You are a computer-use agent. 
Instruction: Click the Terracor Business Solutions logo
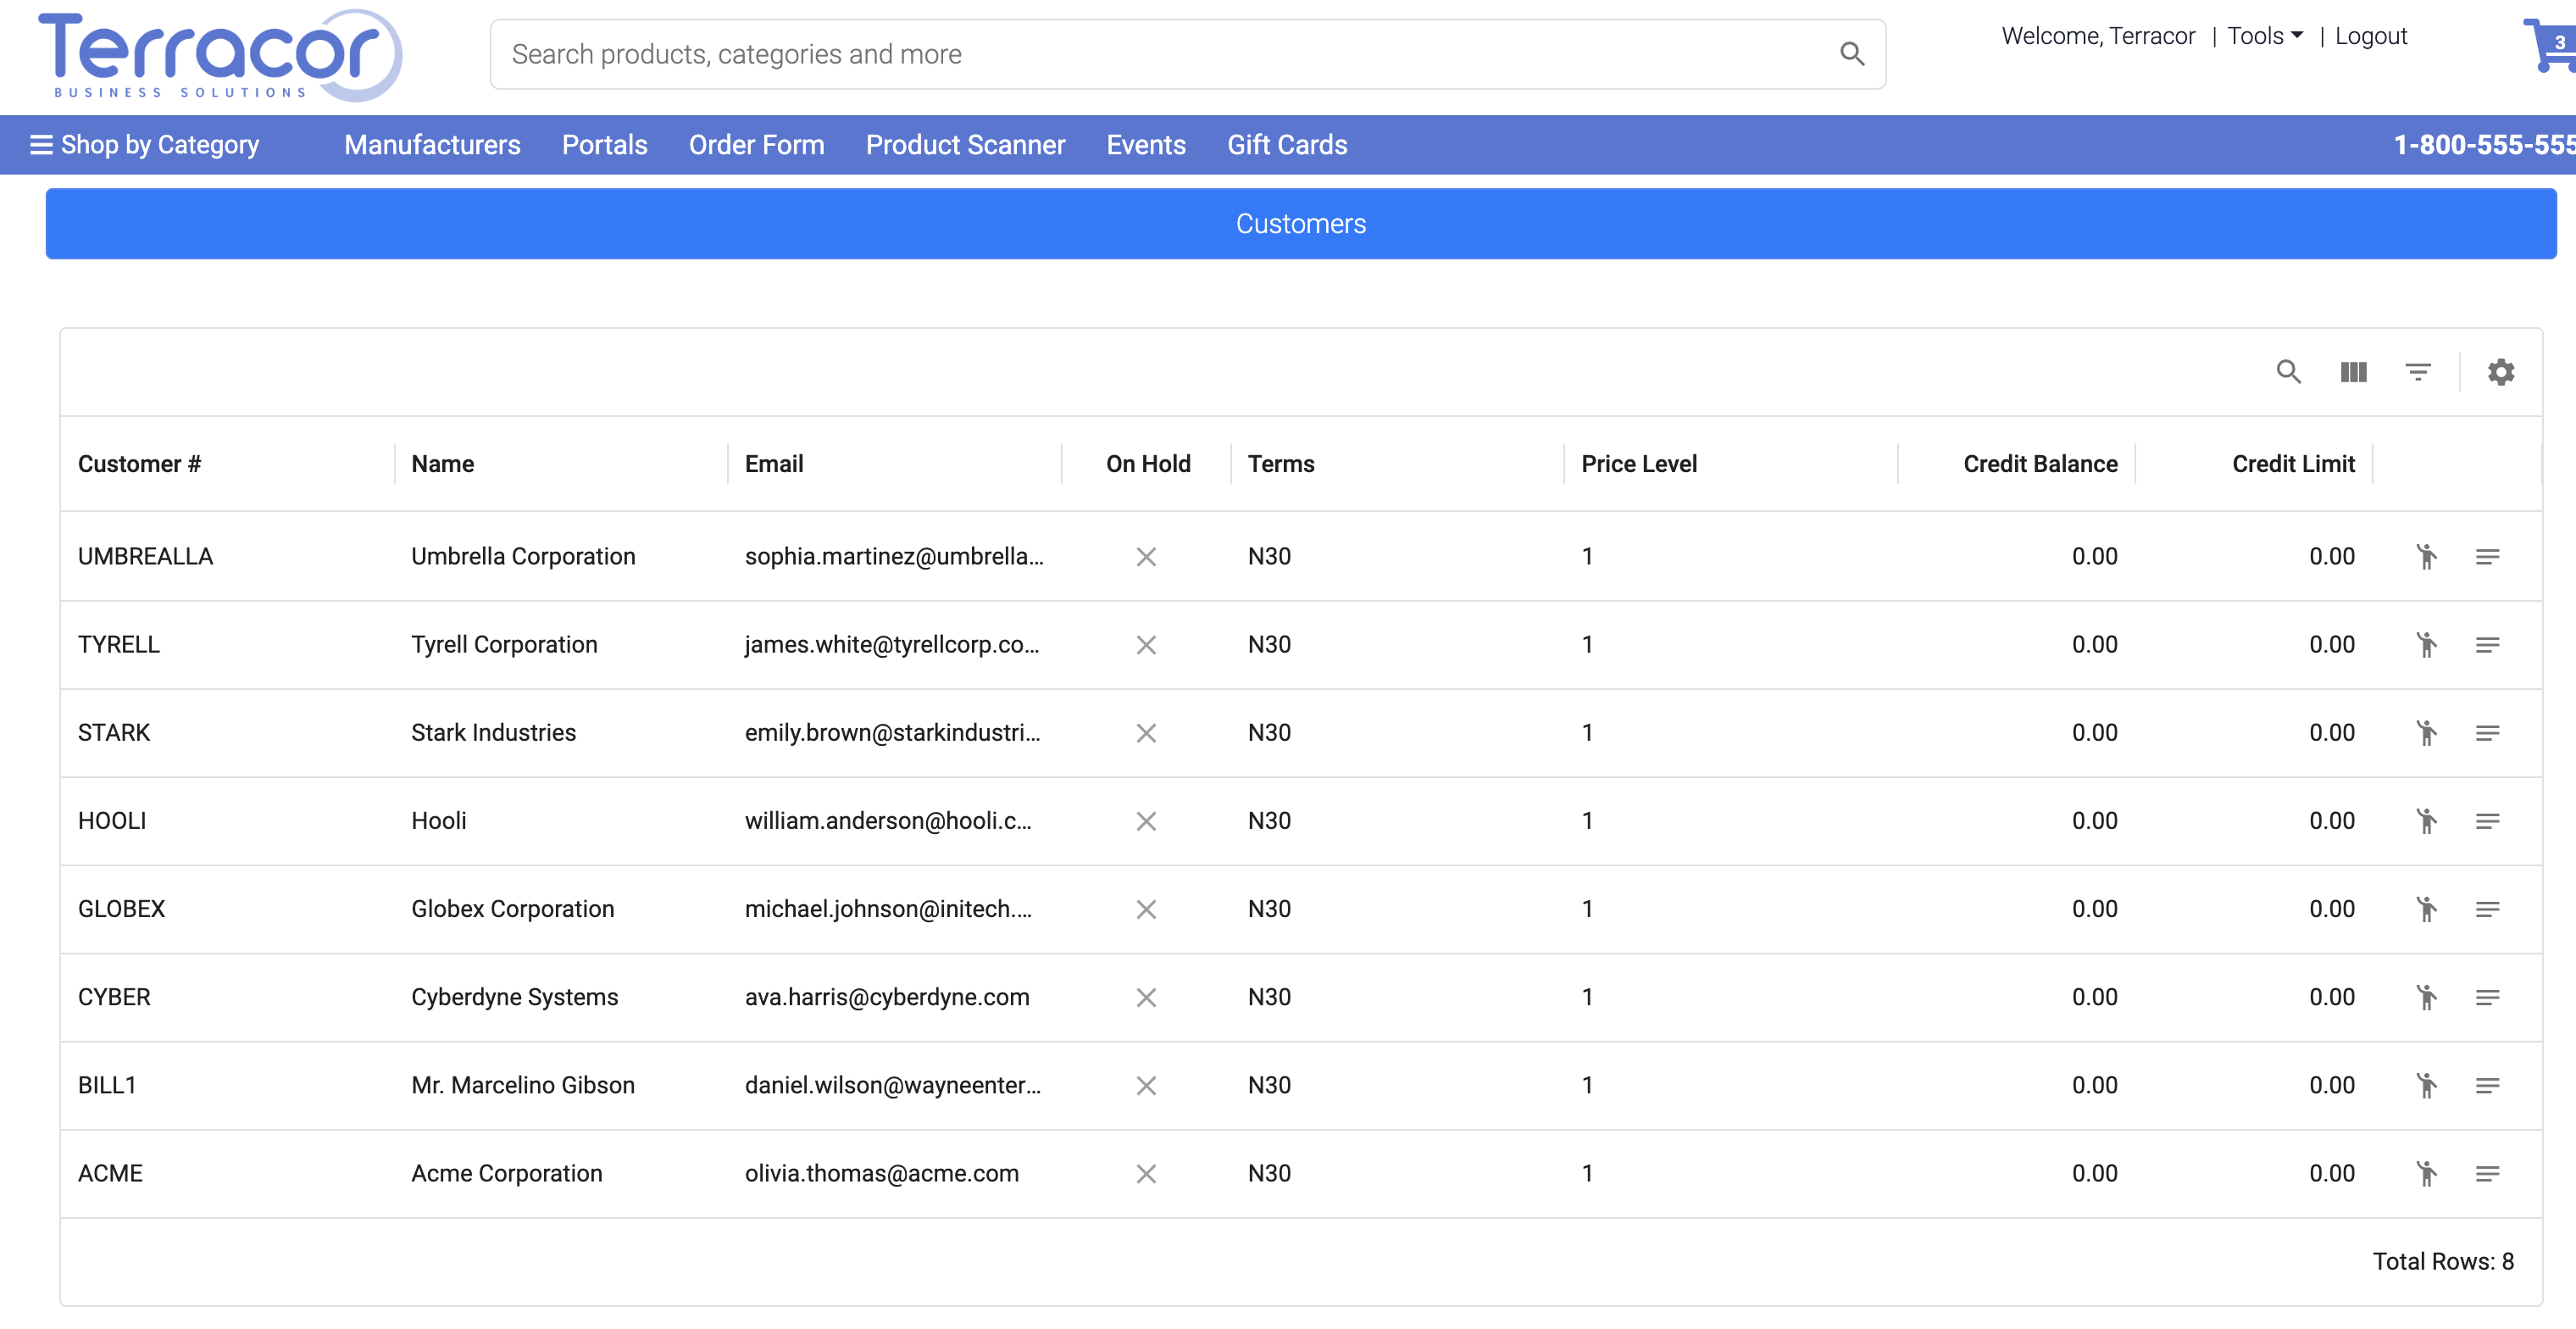pos(220,55)
